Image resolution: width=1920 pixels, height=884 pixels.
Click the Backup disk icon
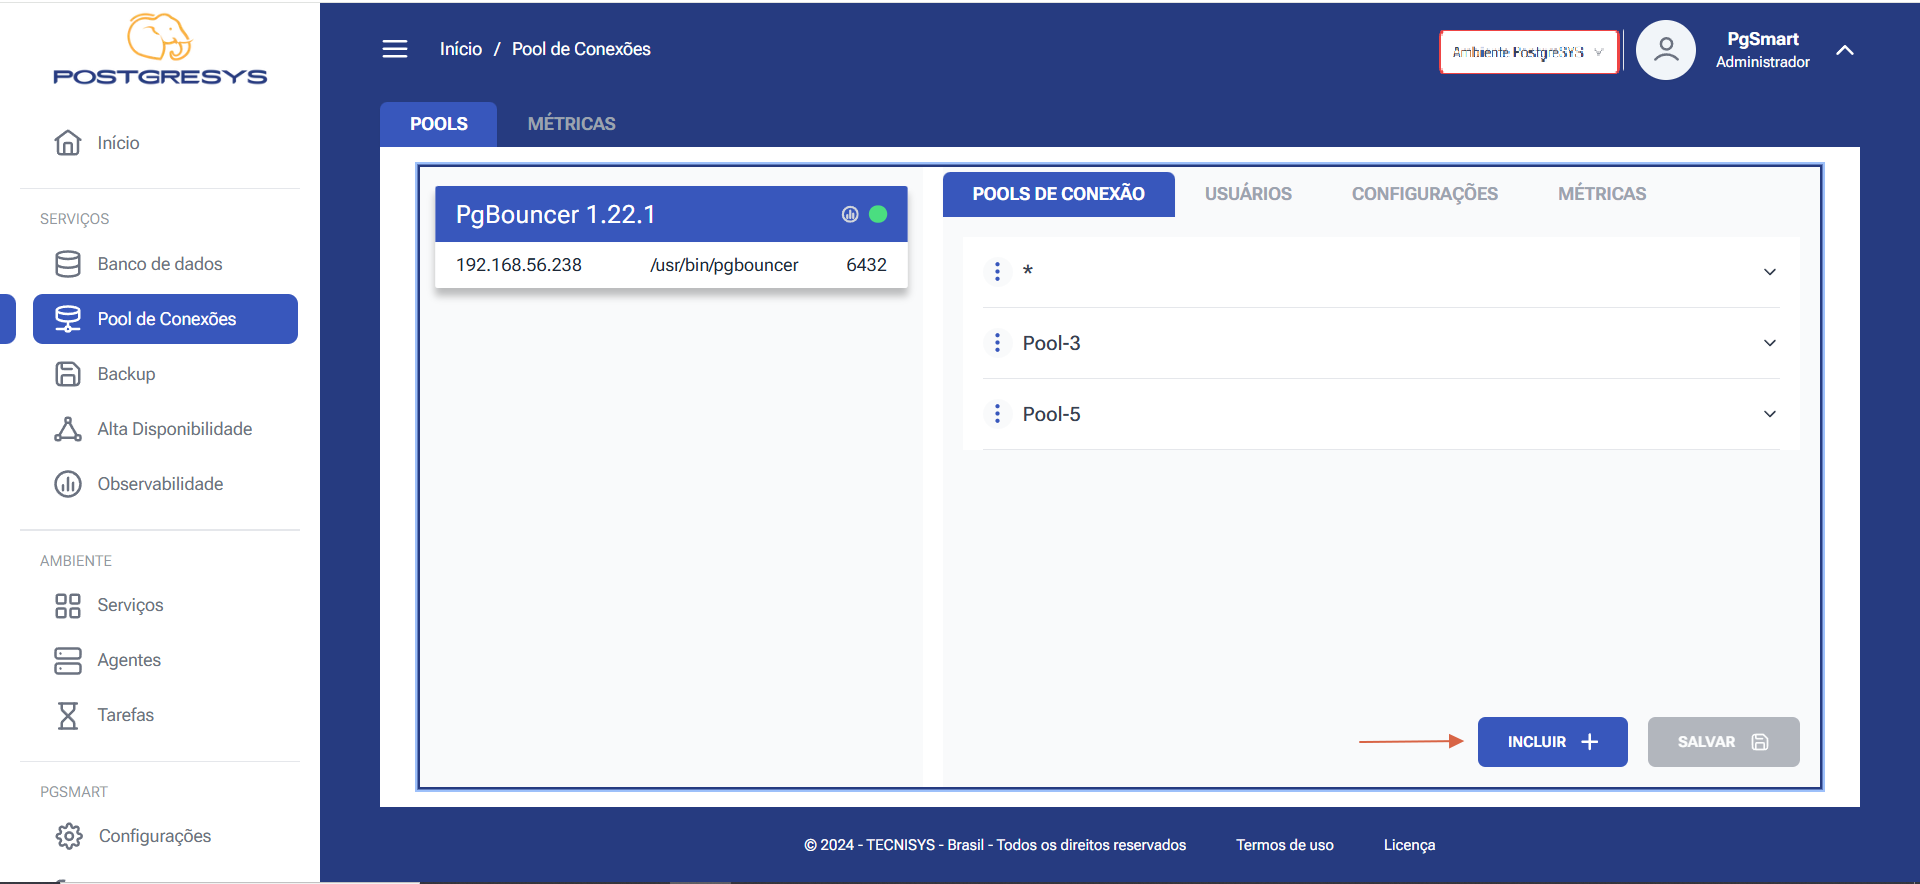click(68, 374)
